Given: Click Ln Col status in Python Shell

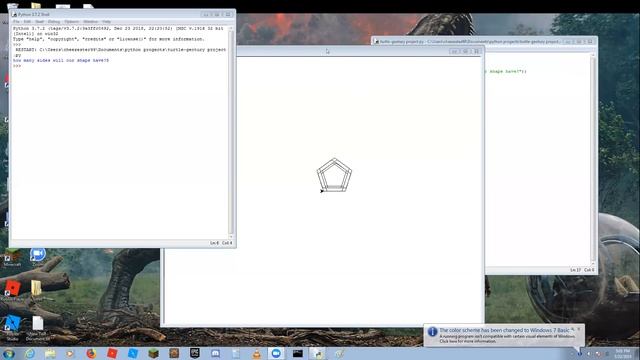Looking at the screenshot, I should (221, 243).
